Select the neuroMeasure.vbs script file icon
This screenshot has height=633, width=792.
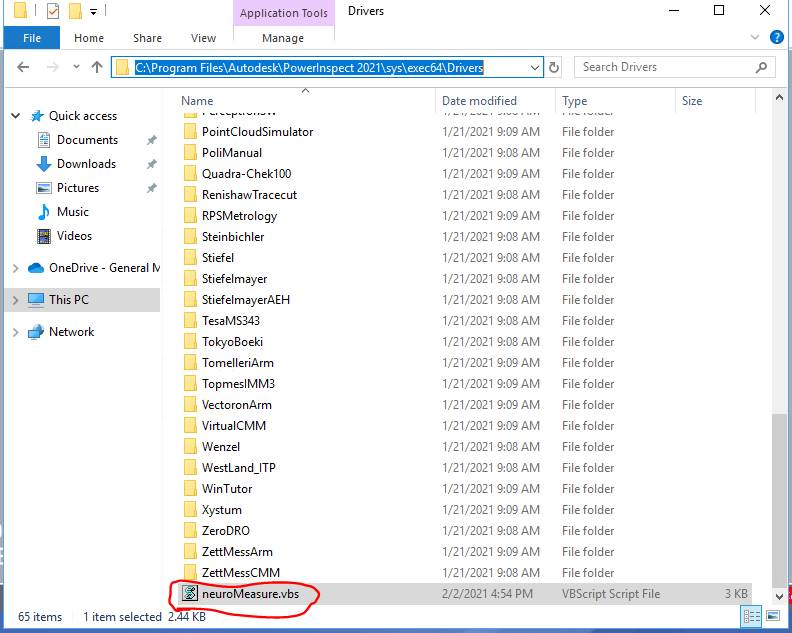[190, 593]
